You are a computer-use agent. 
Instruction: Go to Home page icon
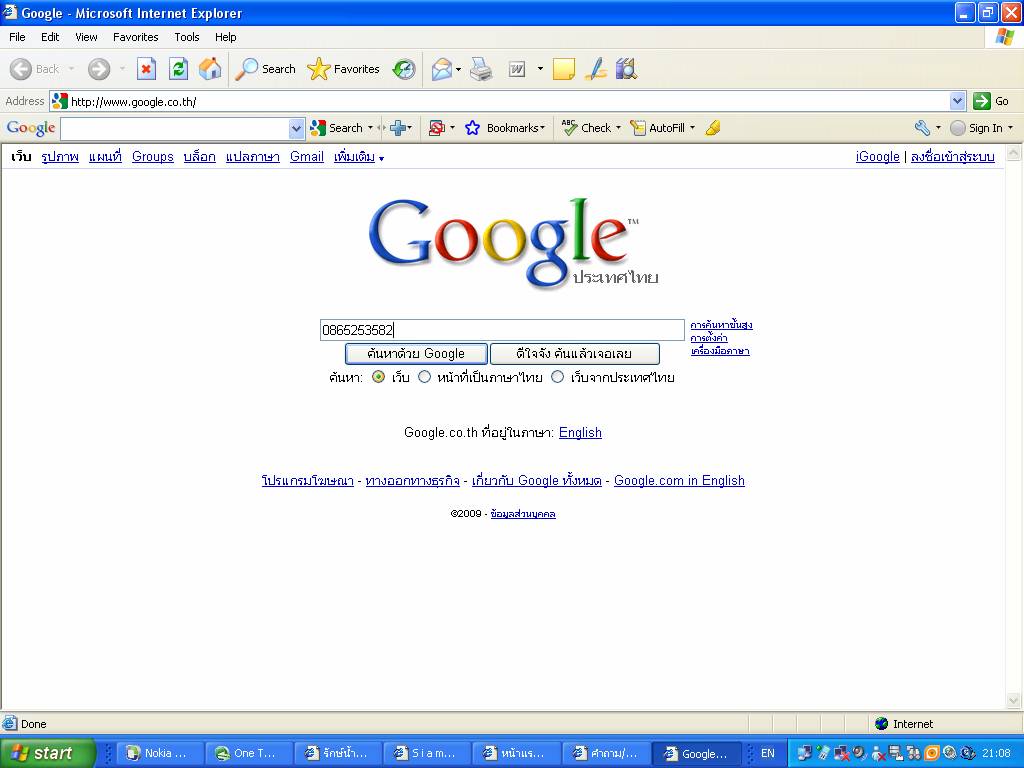pyautogui.click(x=210, y=69)
